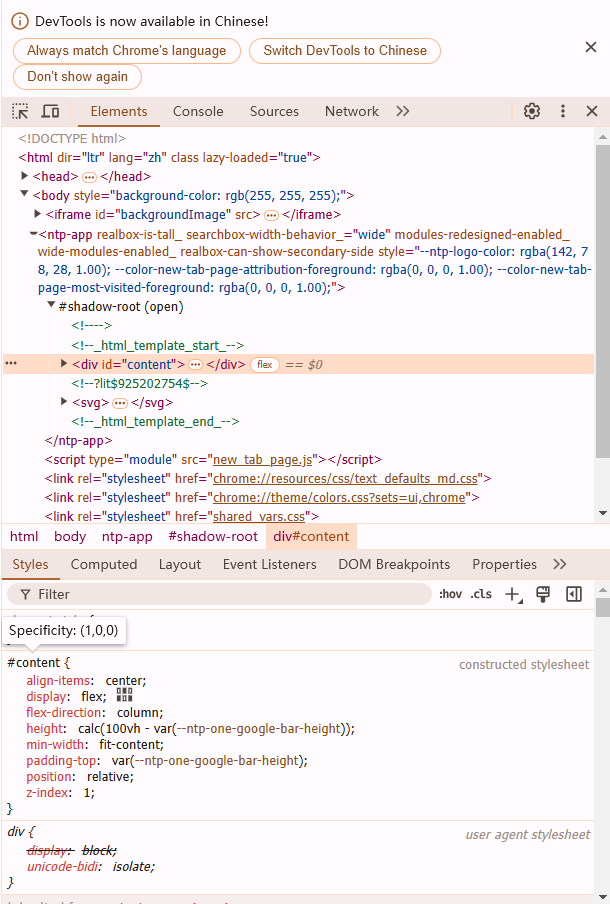Open the Event Listeners tab
Image resolution: width=610 pixels, height=904 pixels.
pyautogui.click(x=270, y=564)
